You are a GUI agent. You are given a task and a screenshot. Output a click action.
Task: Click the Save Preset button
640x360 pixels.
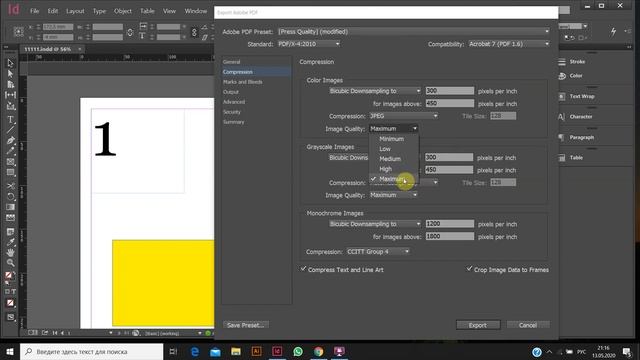coord(245,325)
